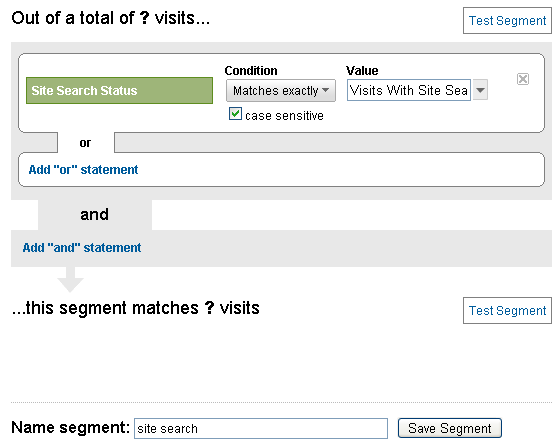This screenshot has height=443, width=557.
Task: Add an "or" statement
Action: tap(83, 170)
